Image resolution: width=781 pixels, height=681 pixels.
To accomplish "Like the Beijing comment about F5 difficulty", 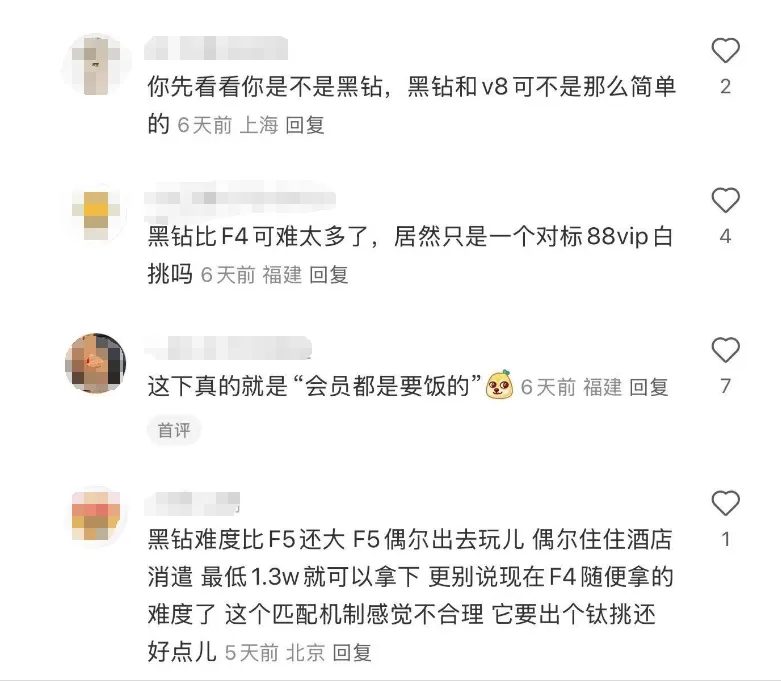I will point(725,503).
